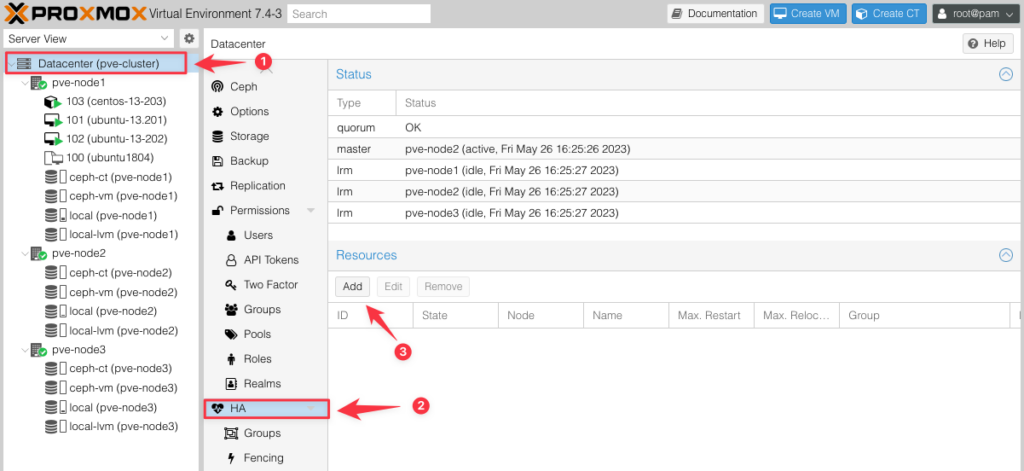
Task: Click the disabled Edit button
Action: point(393,286)
